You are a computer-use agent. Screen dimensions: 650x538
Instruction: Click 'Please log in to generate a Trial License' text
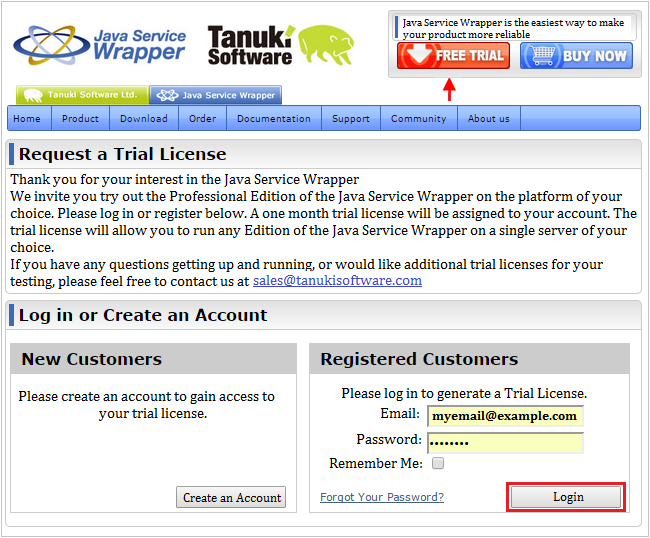(464, 393)
